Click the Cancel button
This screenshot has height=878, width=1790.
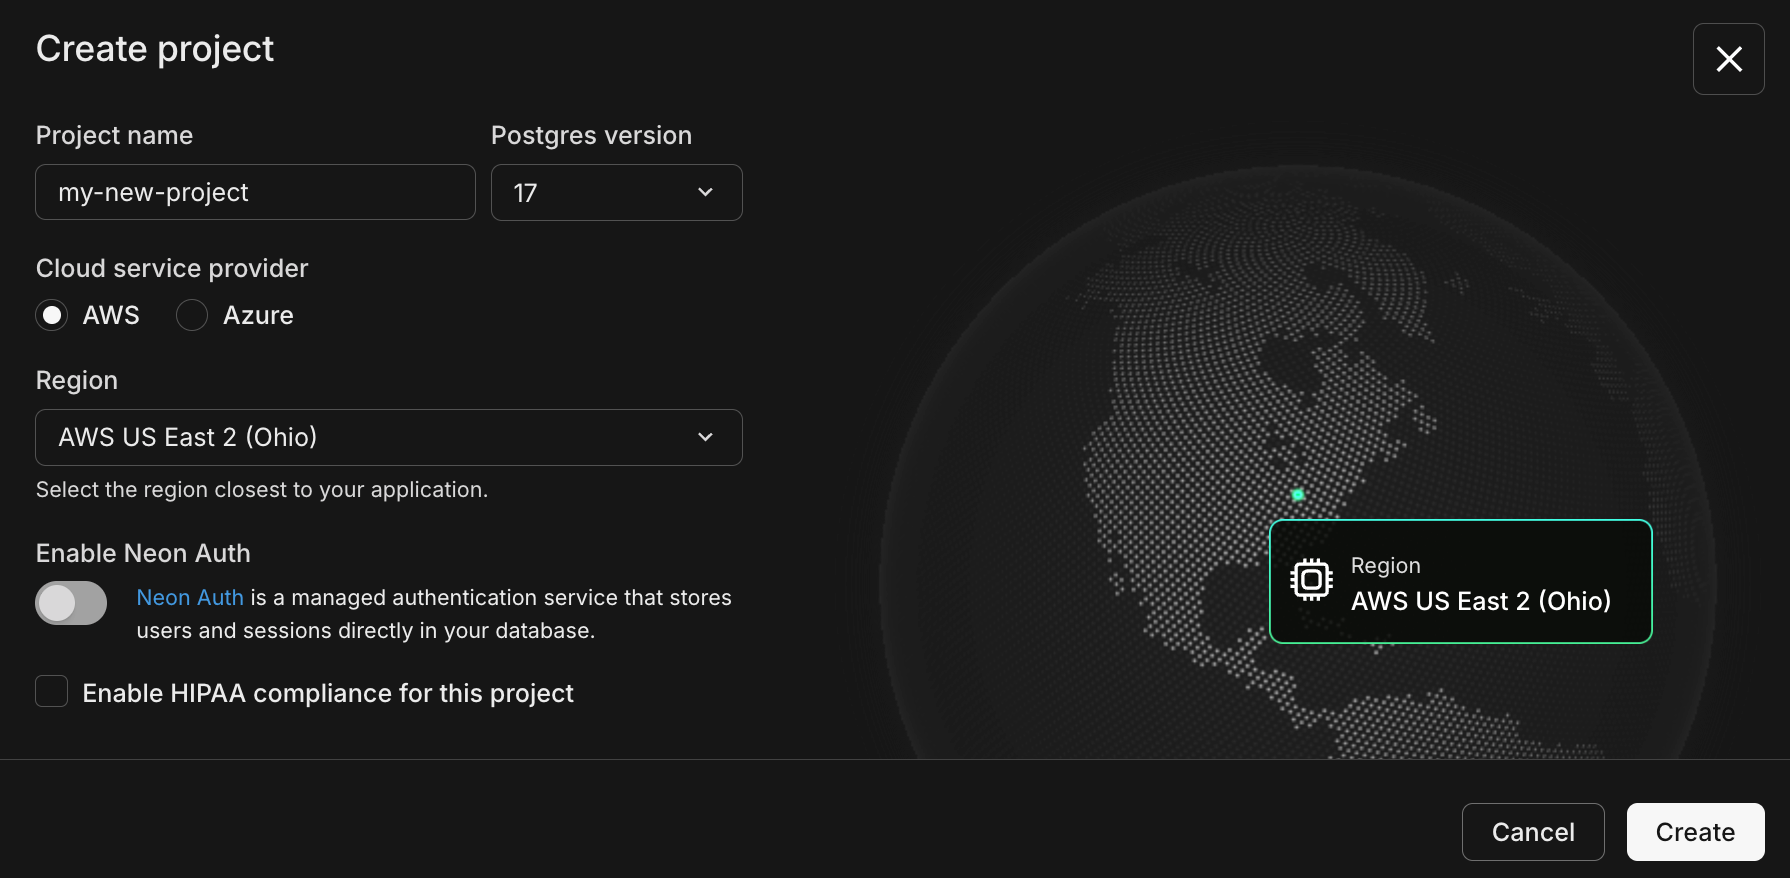pos(1533,832)
